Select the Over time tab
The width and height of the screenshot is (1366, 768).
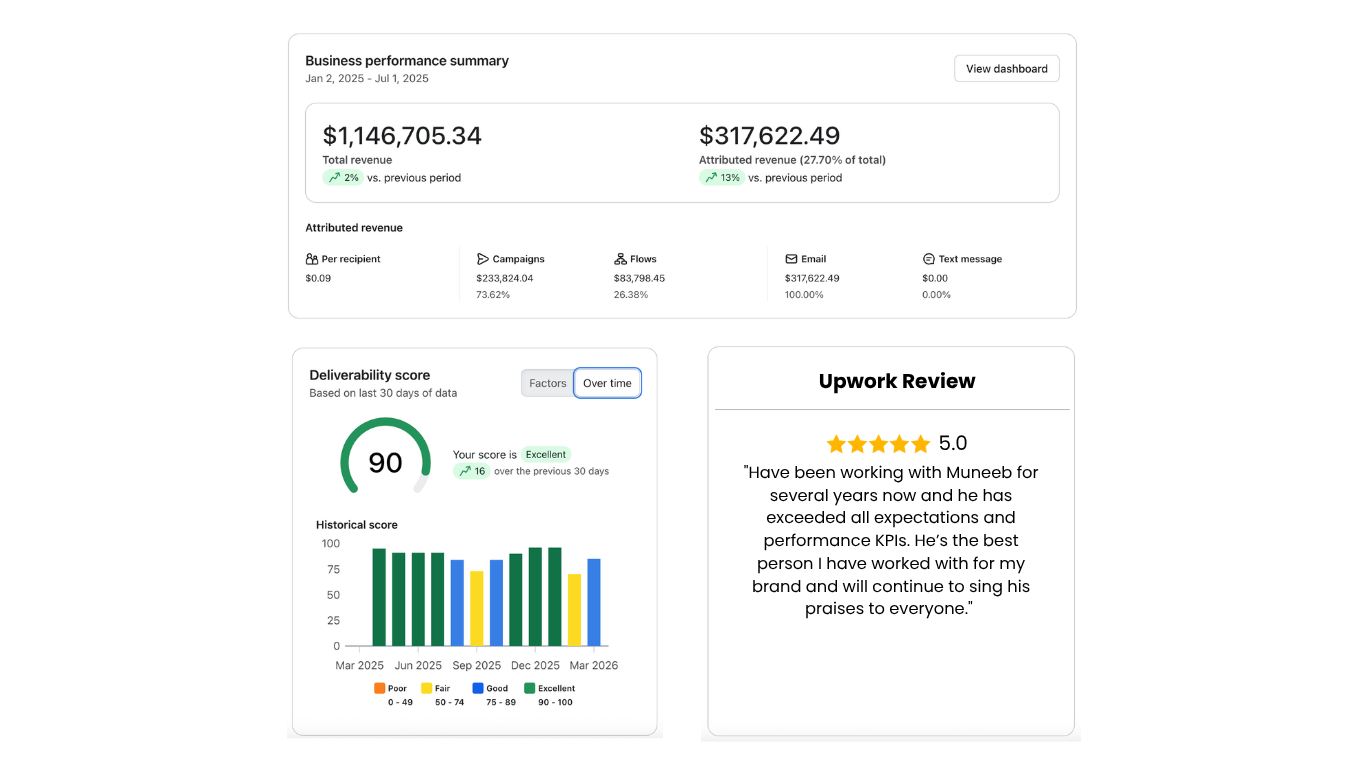click(x=607, y=383)
